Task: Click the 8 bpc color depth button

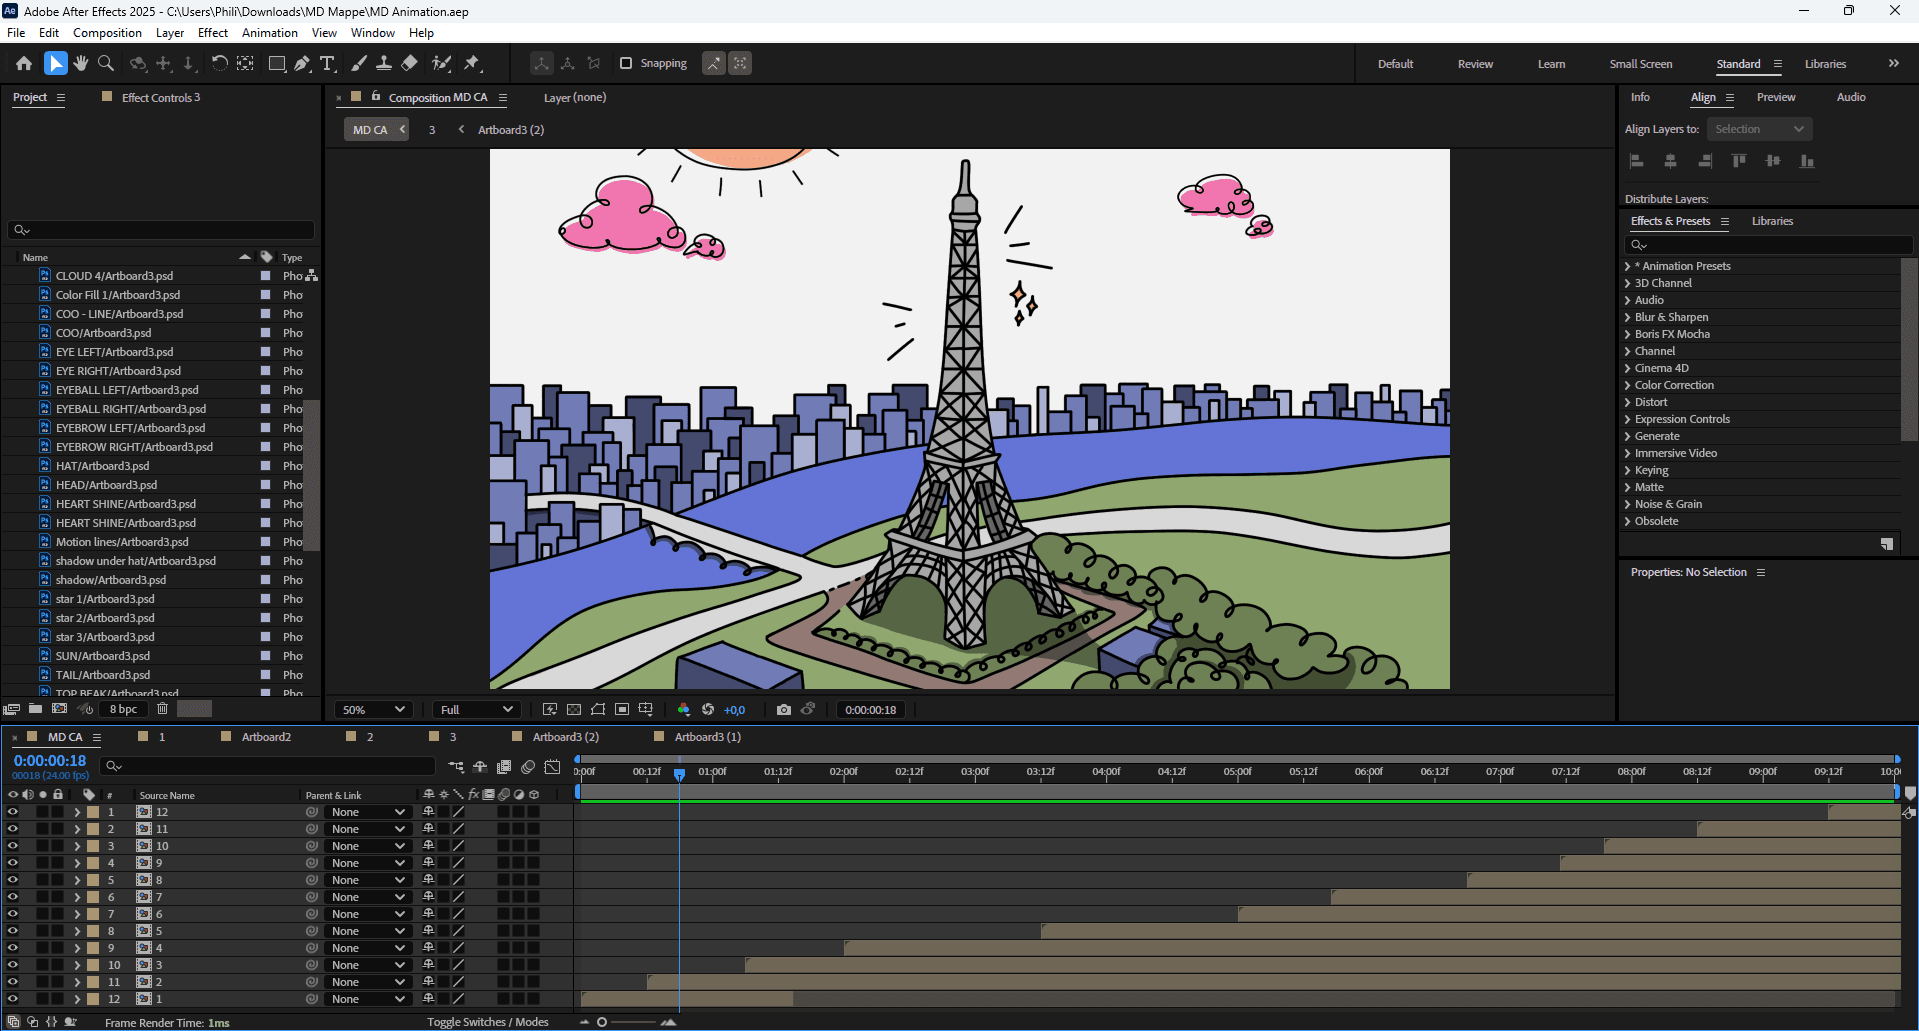Action: [x=123, y=709]
